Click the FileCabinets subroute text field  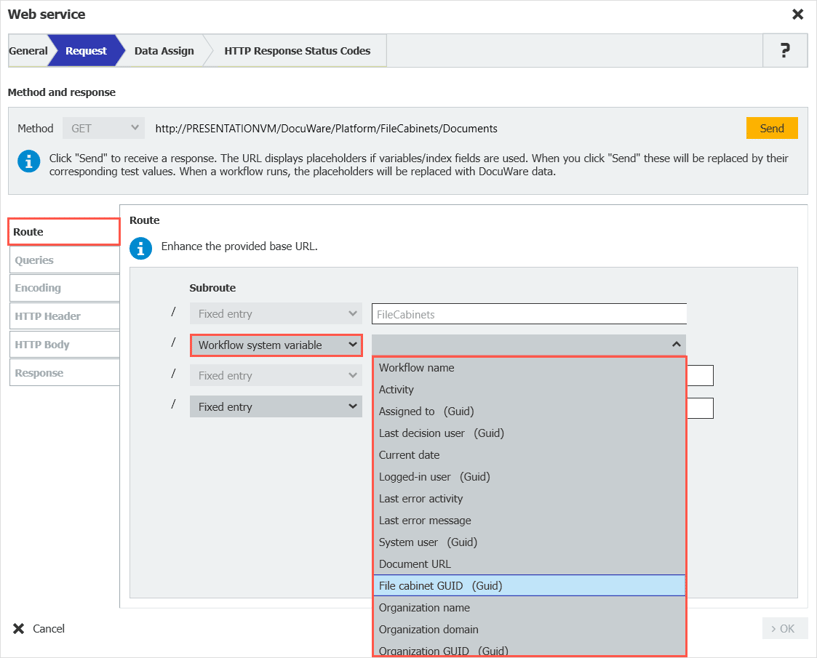pyautogui.click(x=528, y=314)
